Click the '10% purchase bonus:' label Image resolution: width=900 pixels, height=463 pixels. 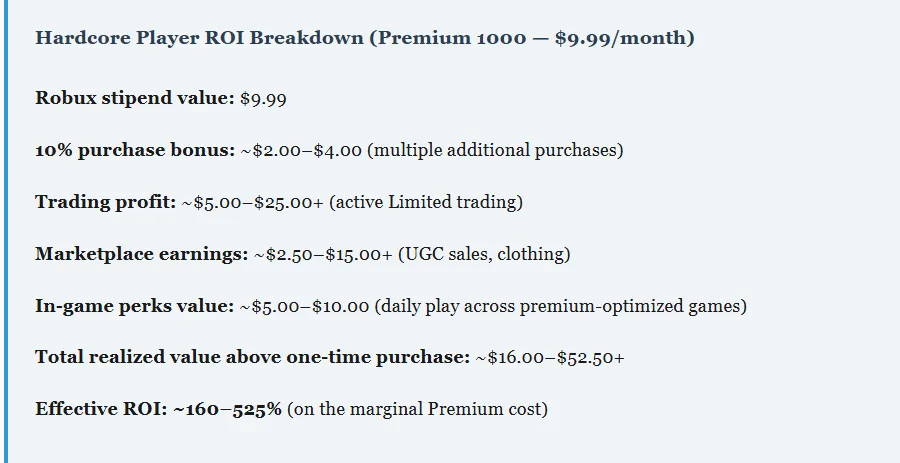[x=135, y=150]
